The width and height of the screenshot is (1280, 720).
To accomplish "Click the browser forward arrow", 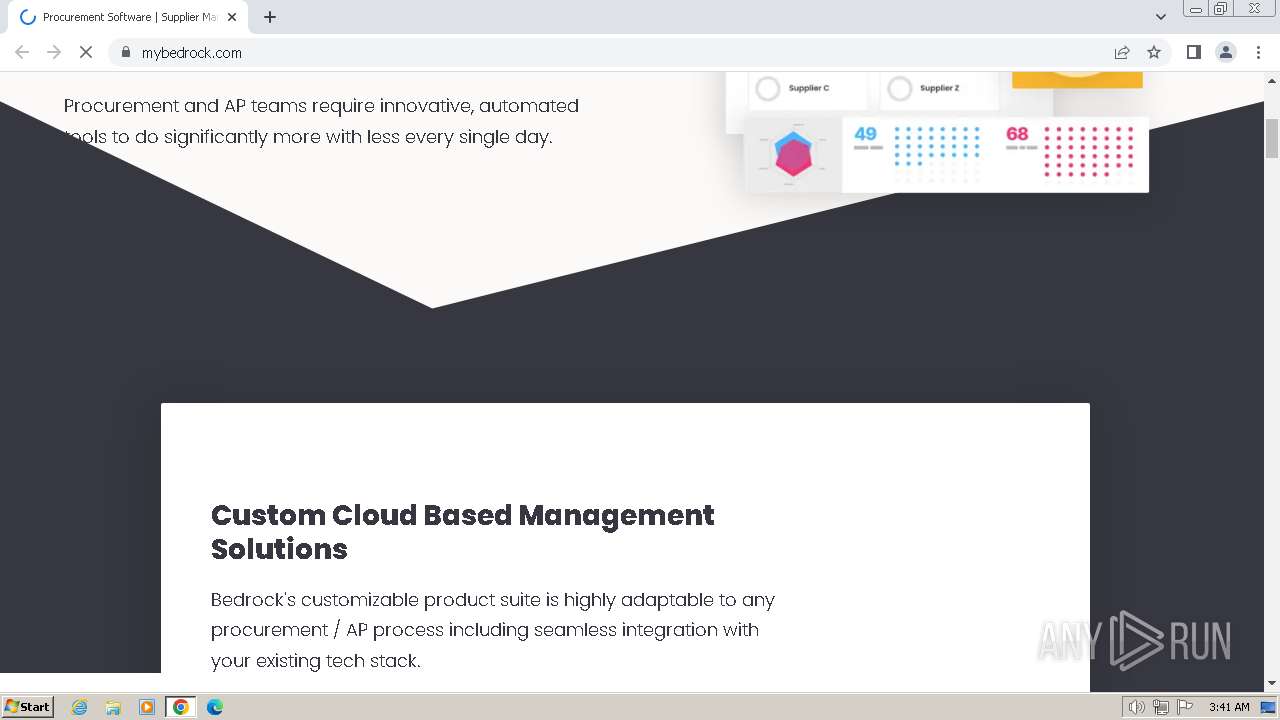I will tap(54, 52).
